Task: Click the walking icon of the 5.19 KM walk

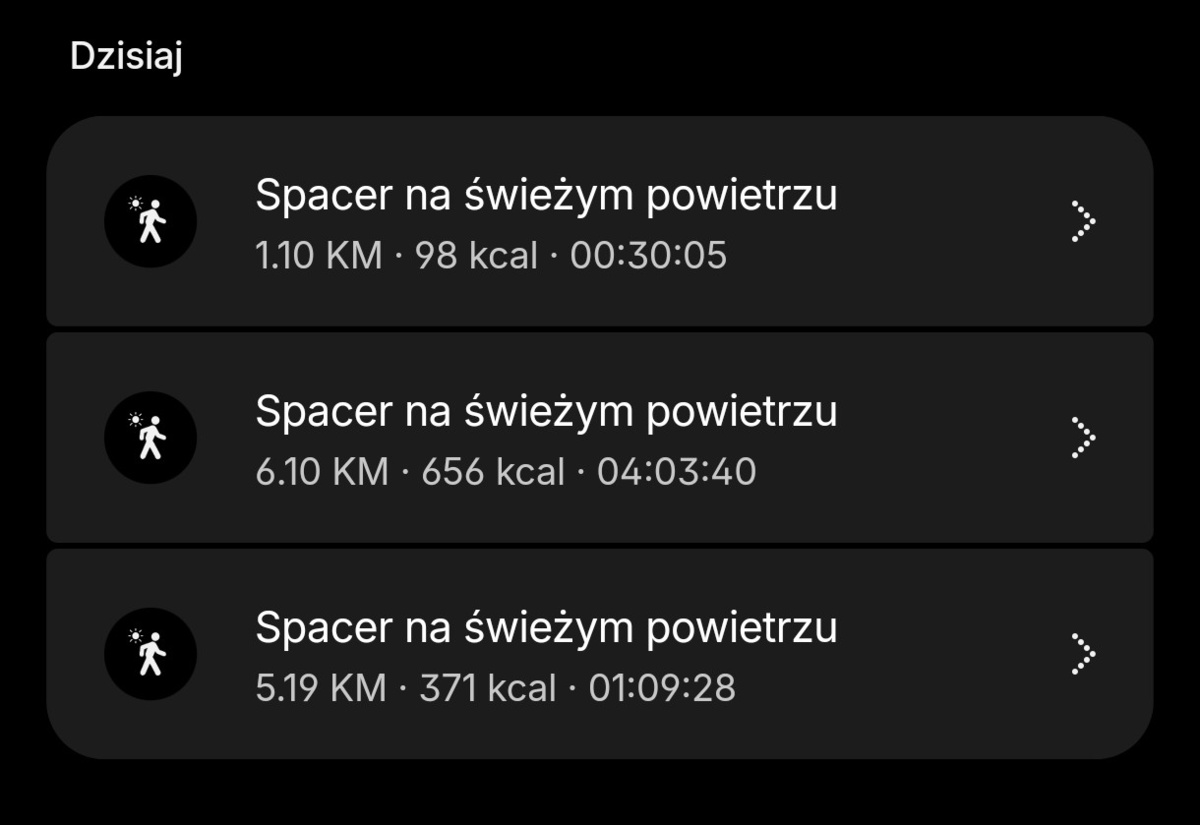Action: (x=150, y=654)
